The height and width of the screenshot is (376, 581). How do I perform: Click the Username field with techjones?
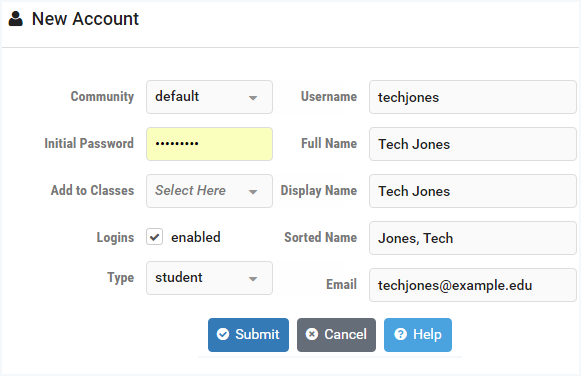point(473,97)
